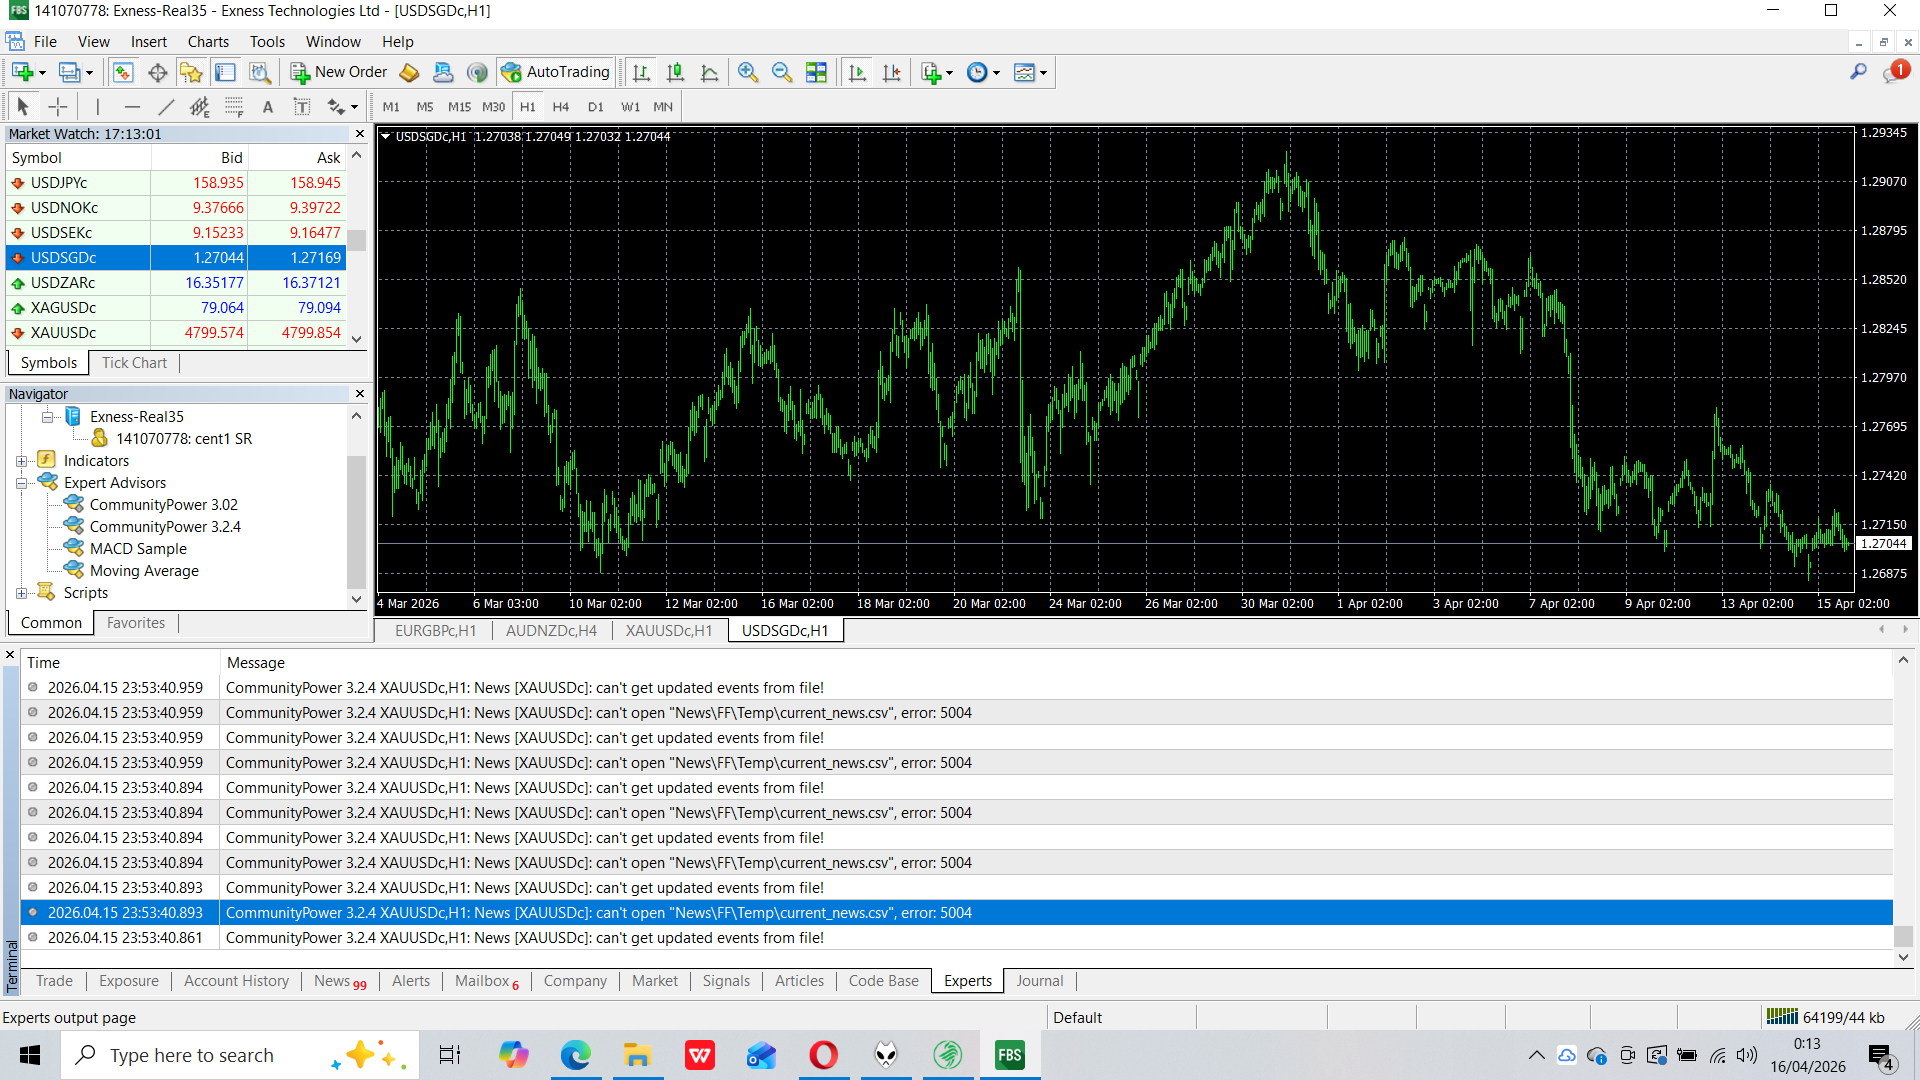
Task: Click the Zoom In magnifier icon
Action: tap(747, 72)
